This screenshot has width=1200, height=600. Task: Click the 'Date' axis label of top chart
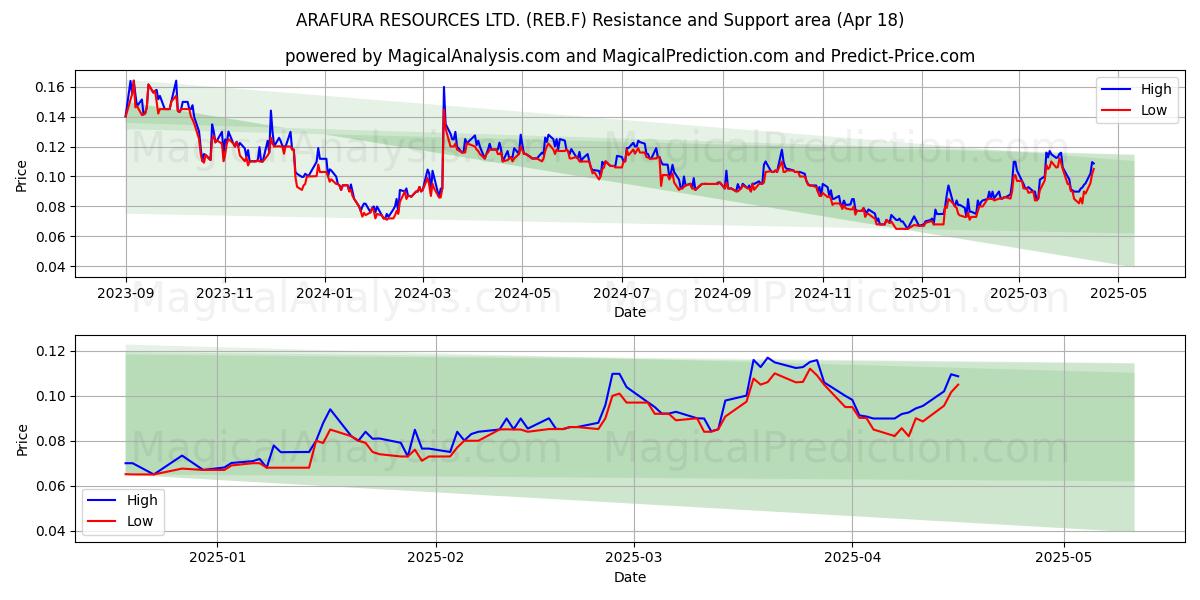coord(630,312)
